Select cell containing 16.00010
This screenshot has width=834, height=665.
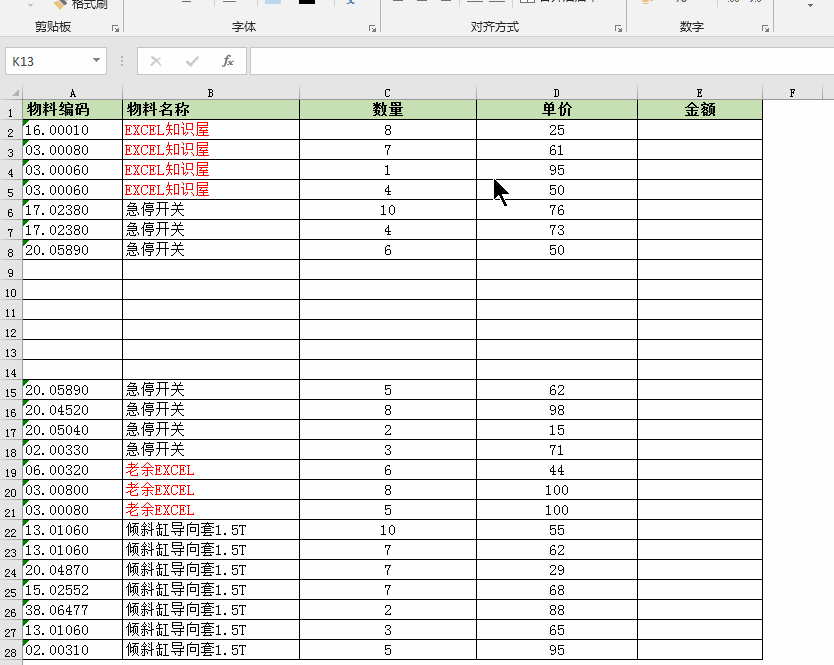[x=72, y=130]
